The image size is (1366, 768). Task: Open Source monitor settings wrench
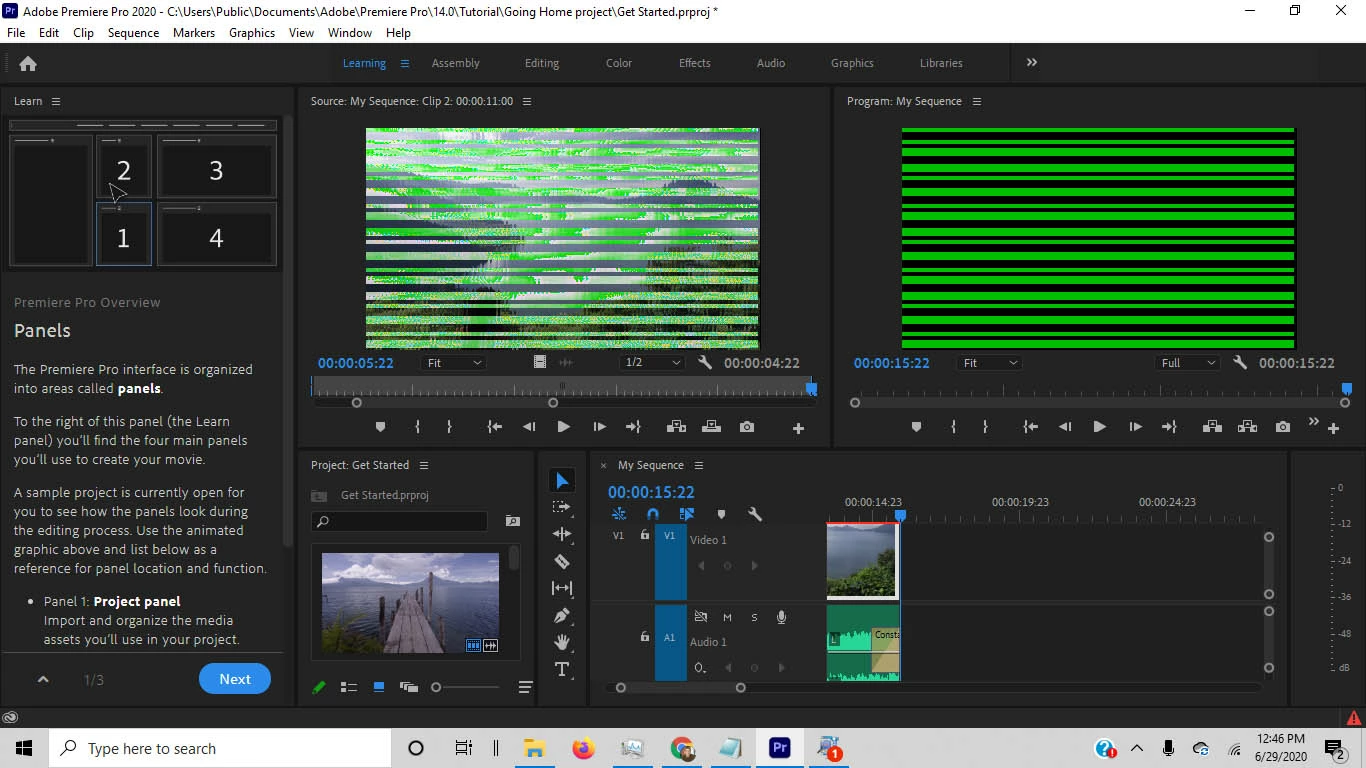click(x=704, y=363)
